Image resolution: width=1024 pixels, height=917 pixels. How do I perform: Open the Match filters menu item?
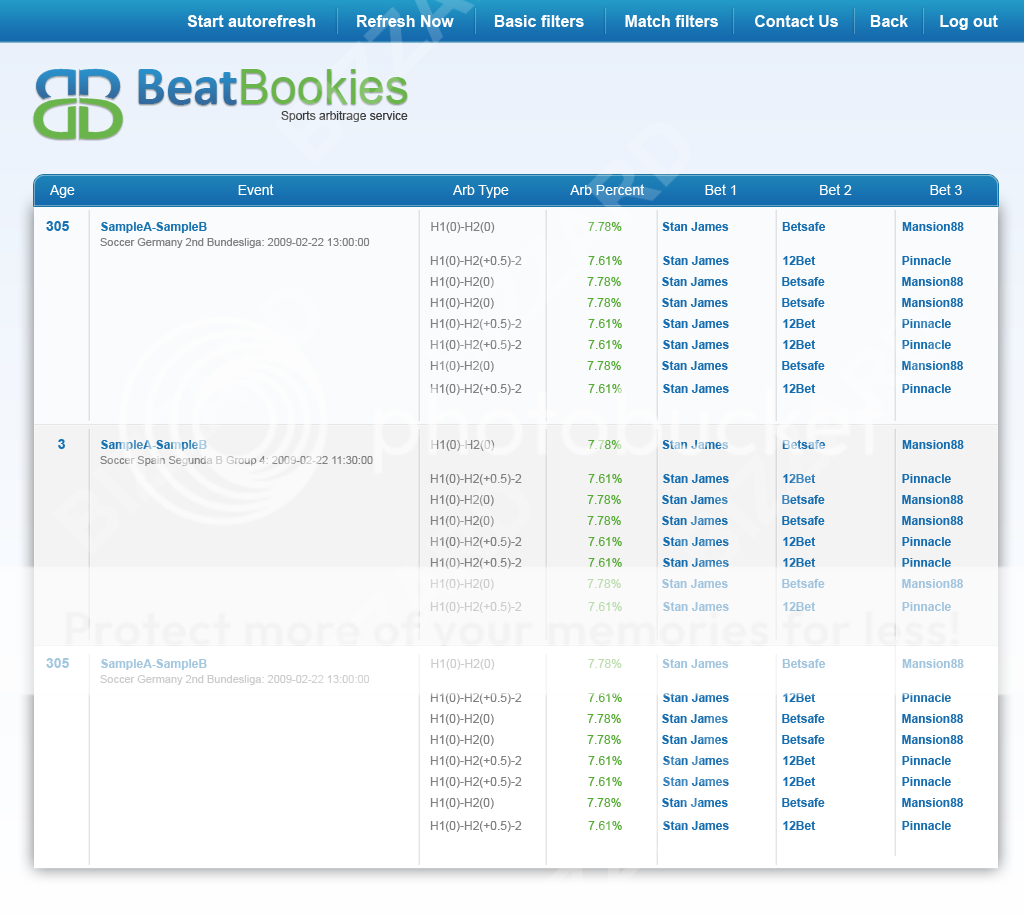[x=671, y=22]
